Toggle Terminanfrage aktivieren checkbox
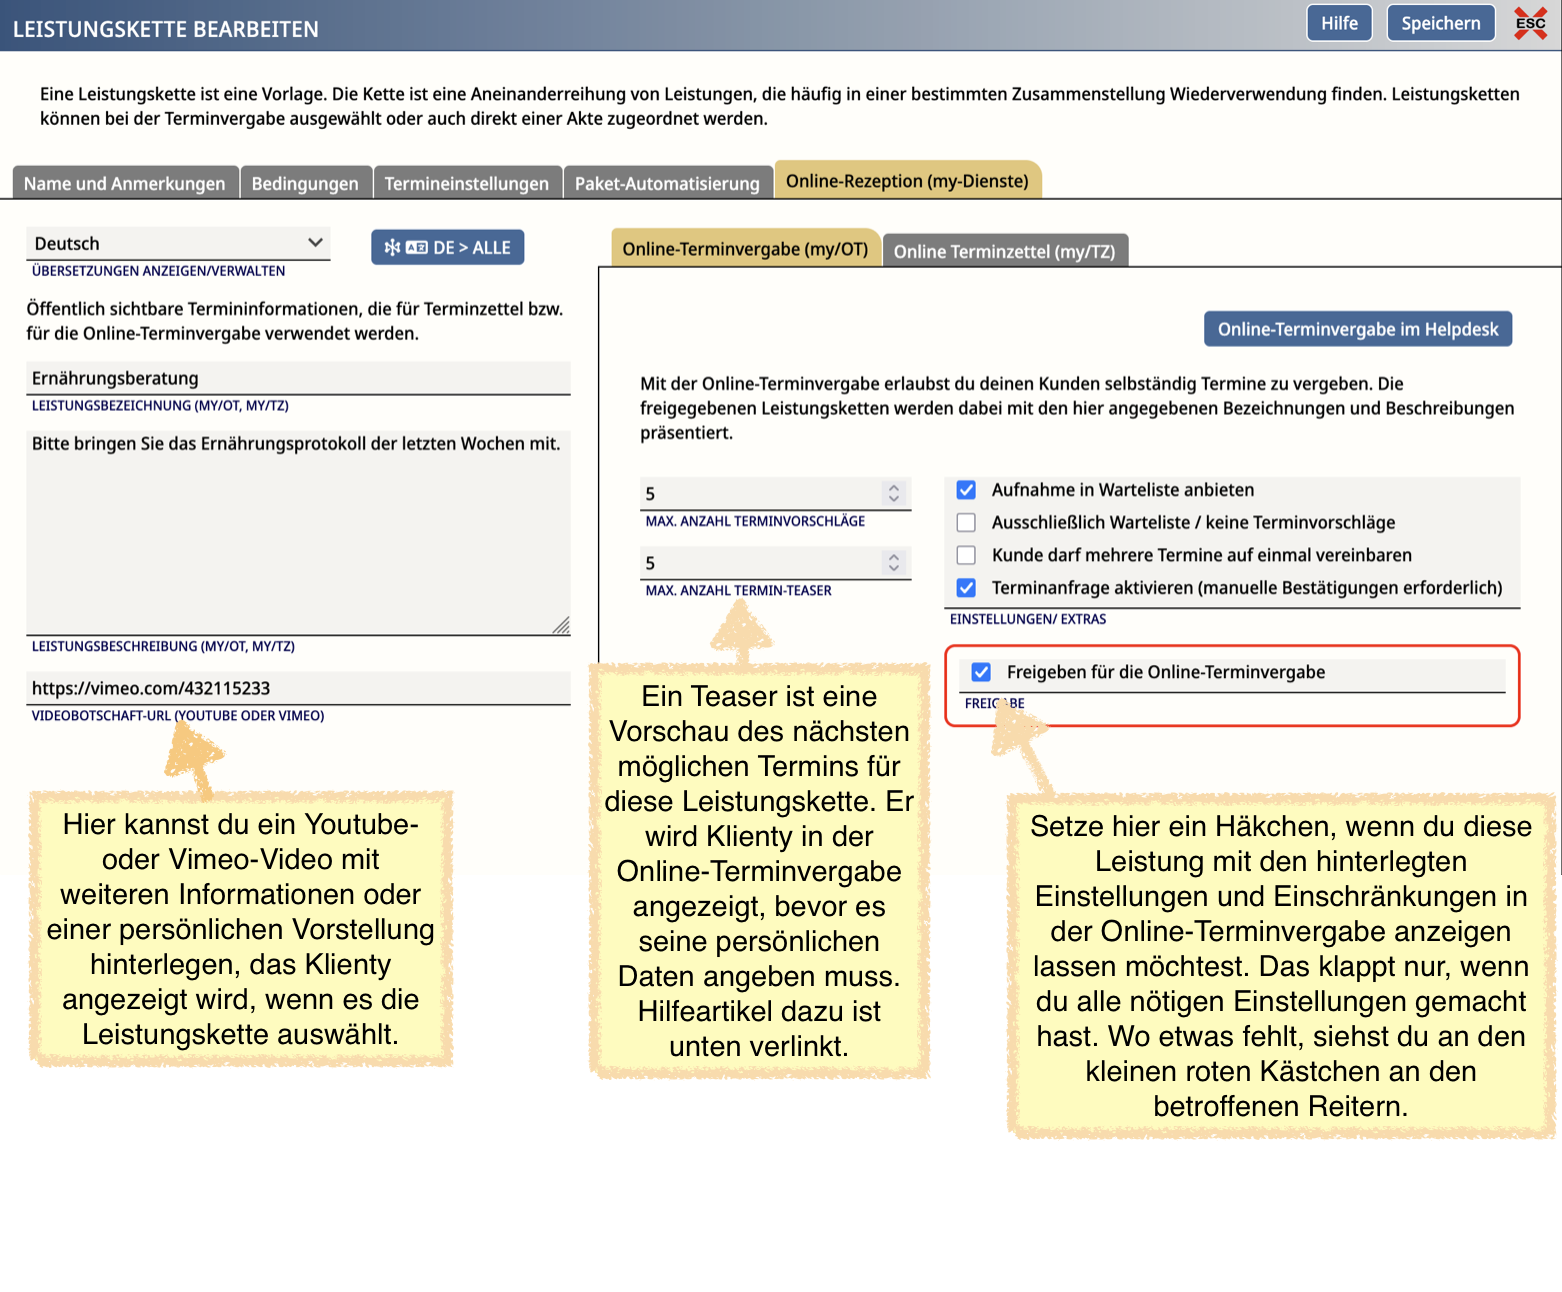This screenshot has width=1562, height=1292. (x=966, y=588)
